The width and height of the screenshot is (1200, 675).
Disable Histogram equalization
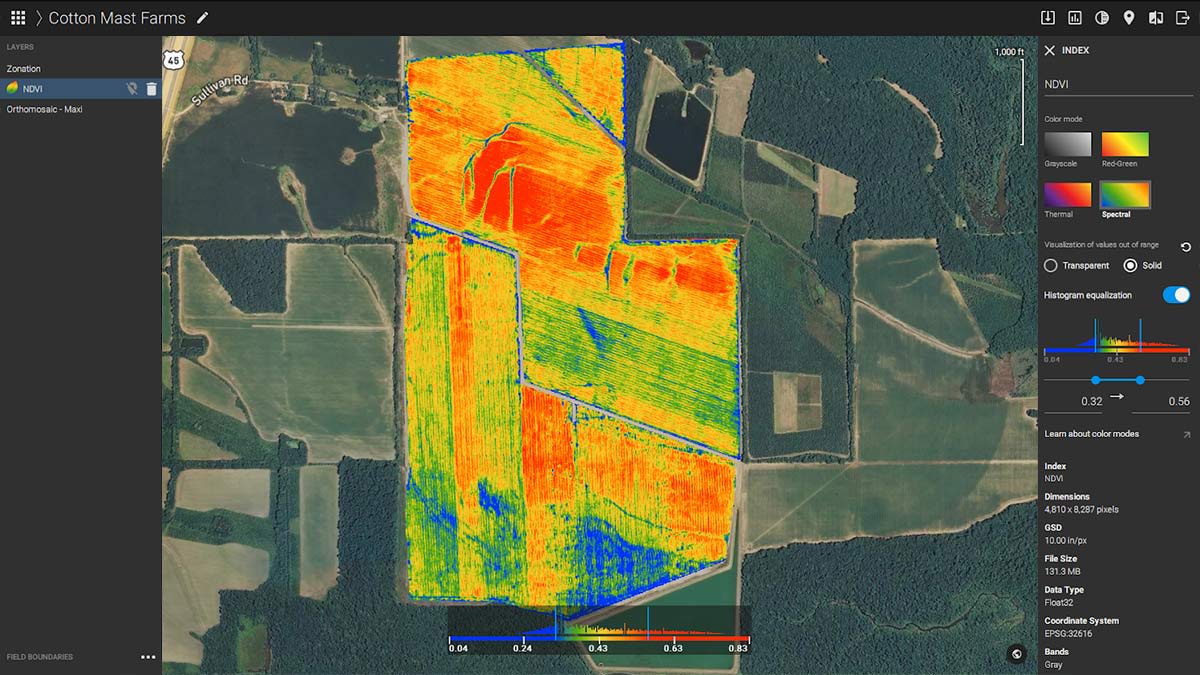1175,295
